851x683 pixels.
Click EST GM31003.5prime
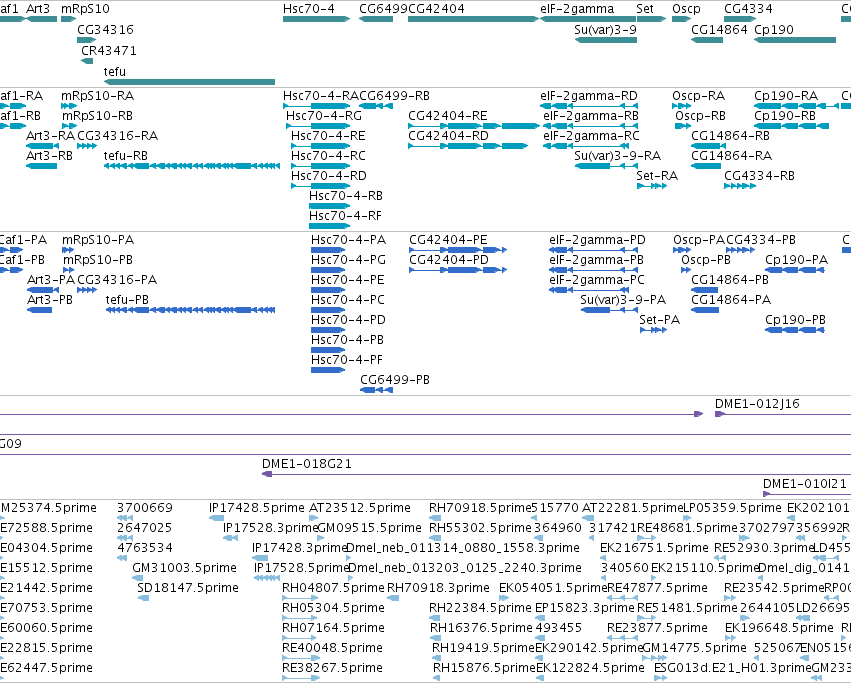138,578
